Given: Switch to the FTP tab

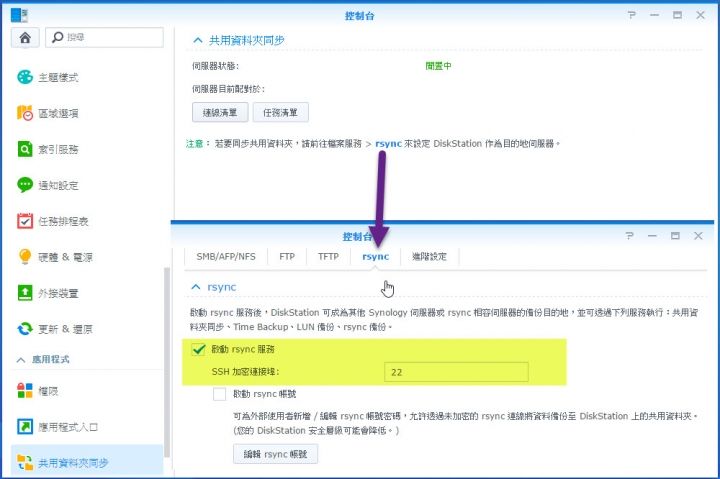Looking at the screenshot, I should (x=287, y=257).
